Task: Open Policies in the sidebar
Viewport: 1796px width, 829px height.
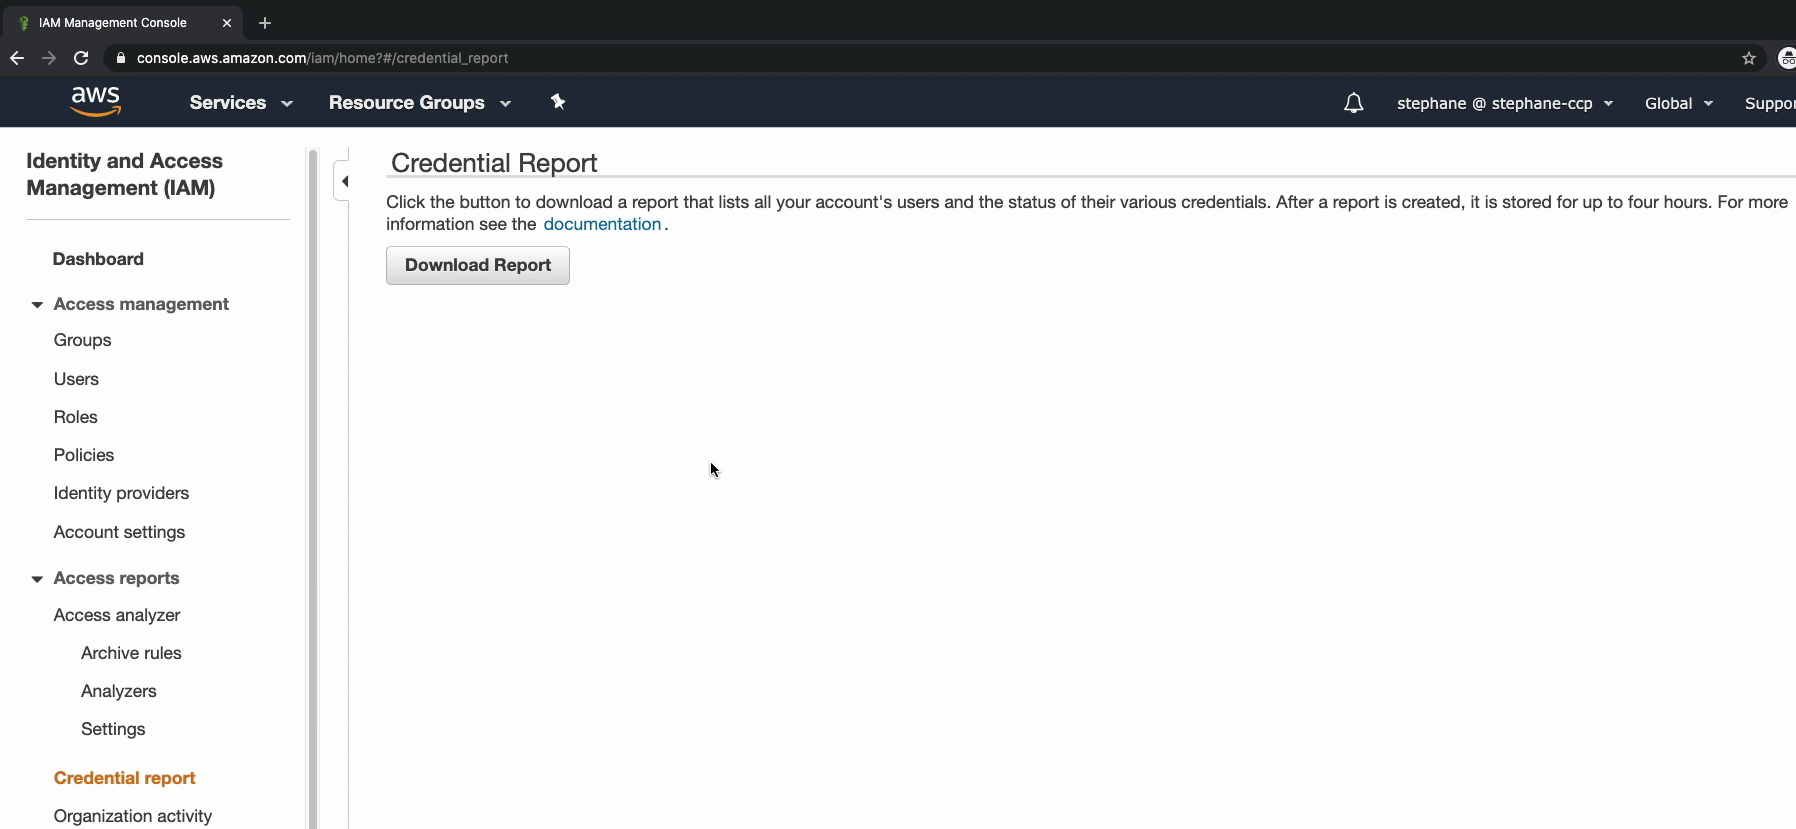Action: 84,455
